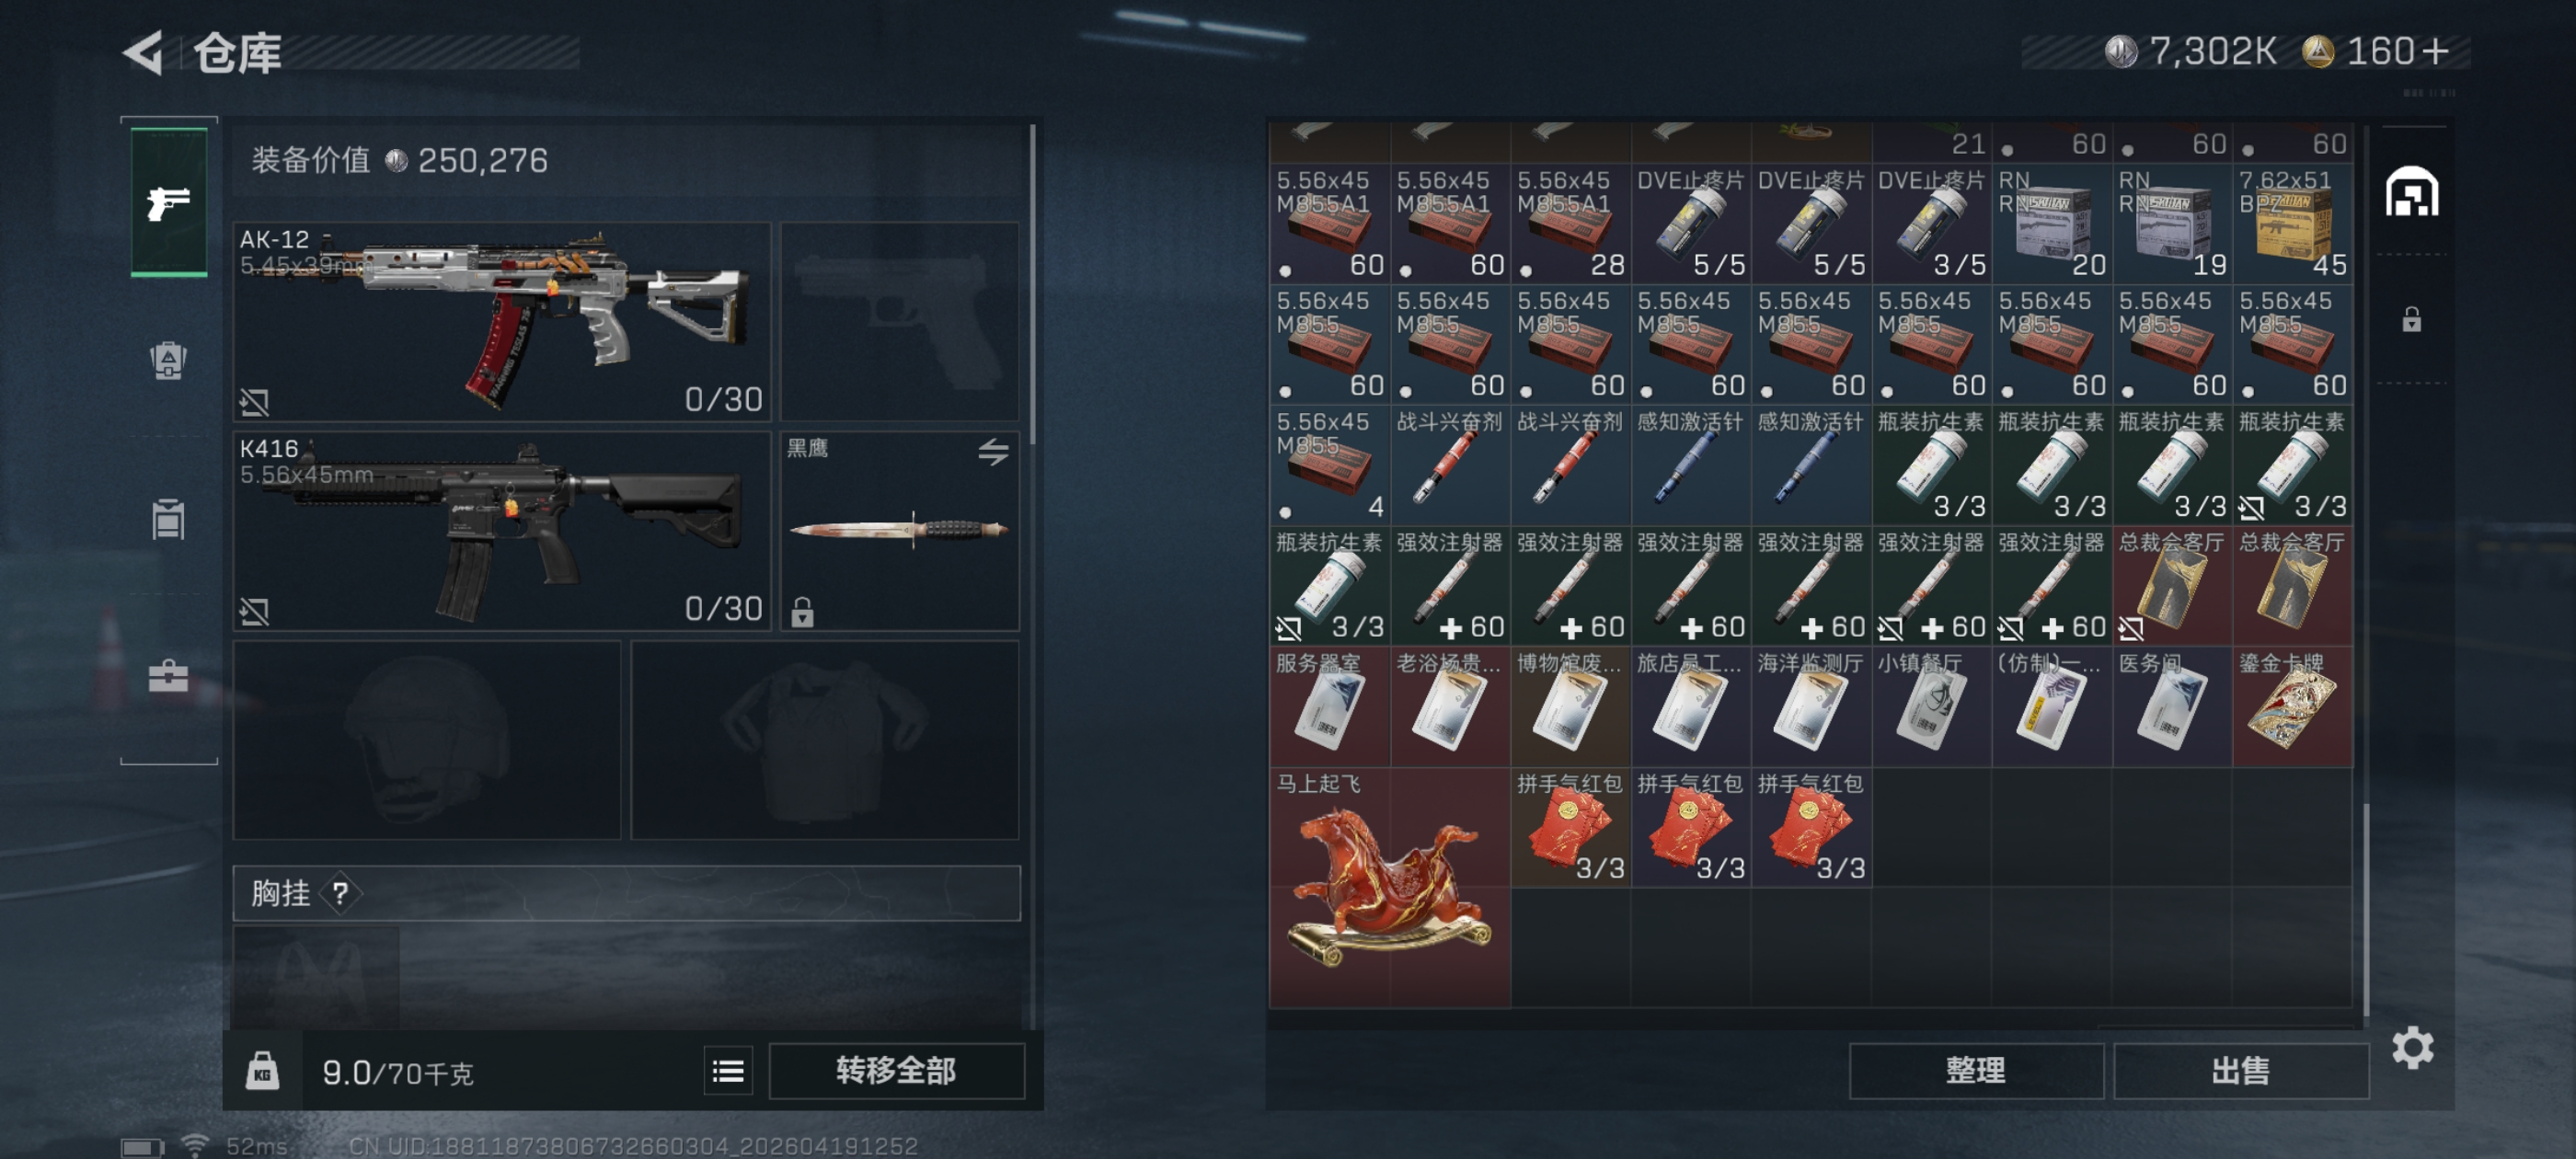Image resolution: width=2576 pixels, height=1159 pixels.
Task: Select the main stash house icon on right
Action: (2412, 192)
